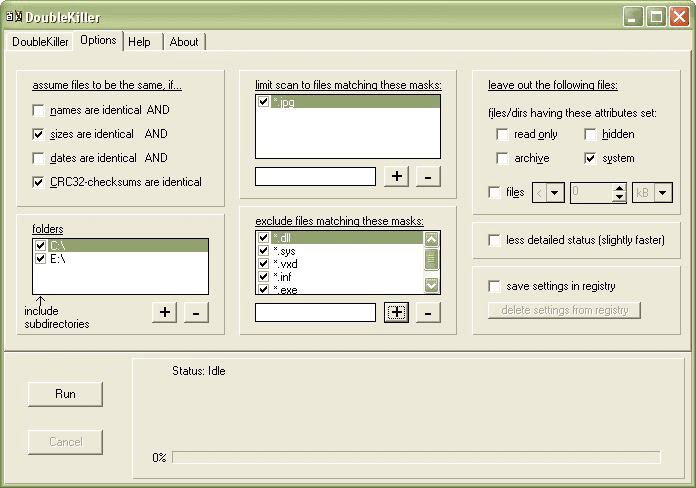Click the DoubleKiller title bar app icon
This screenshot has width=696, height=488.
point(14,17)
